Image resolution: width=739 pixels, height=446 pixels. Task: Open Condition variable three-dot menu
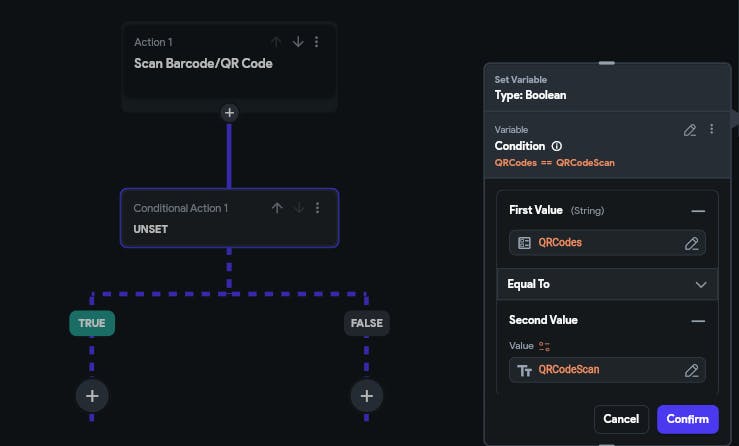712,130
